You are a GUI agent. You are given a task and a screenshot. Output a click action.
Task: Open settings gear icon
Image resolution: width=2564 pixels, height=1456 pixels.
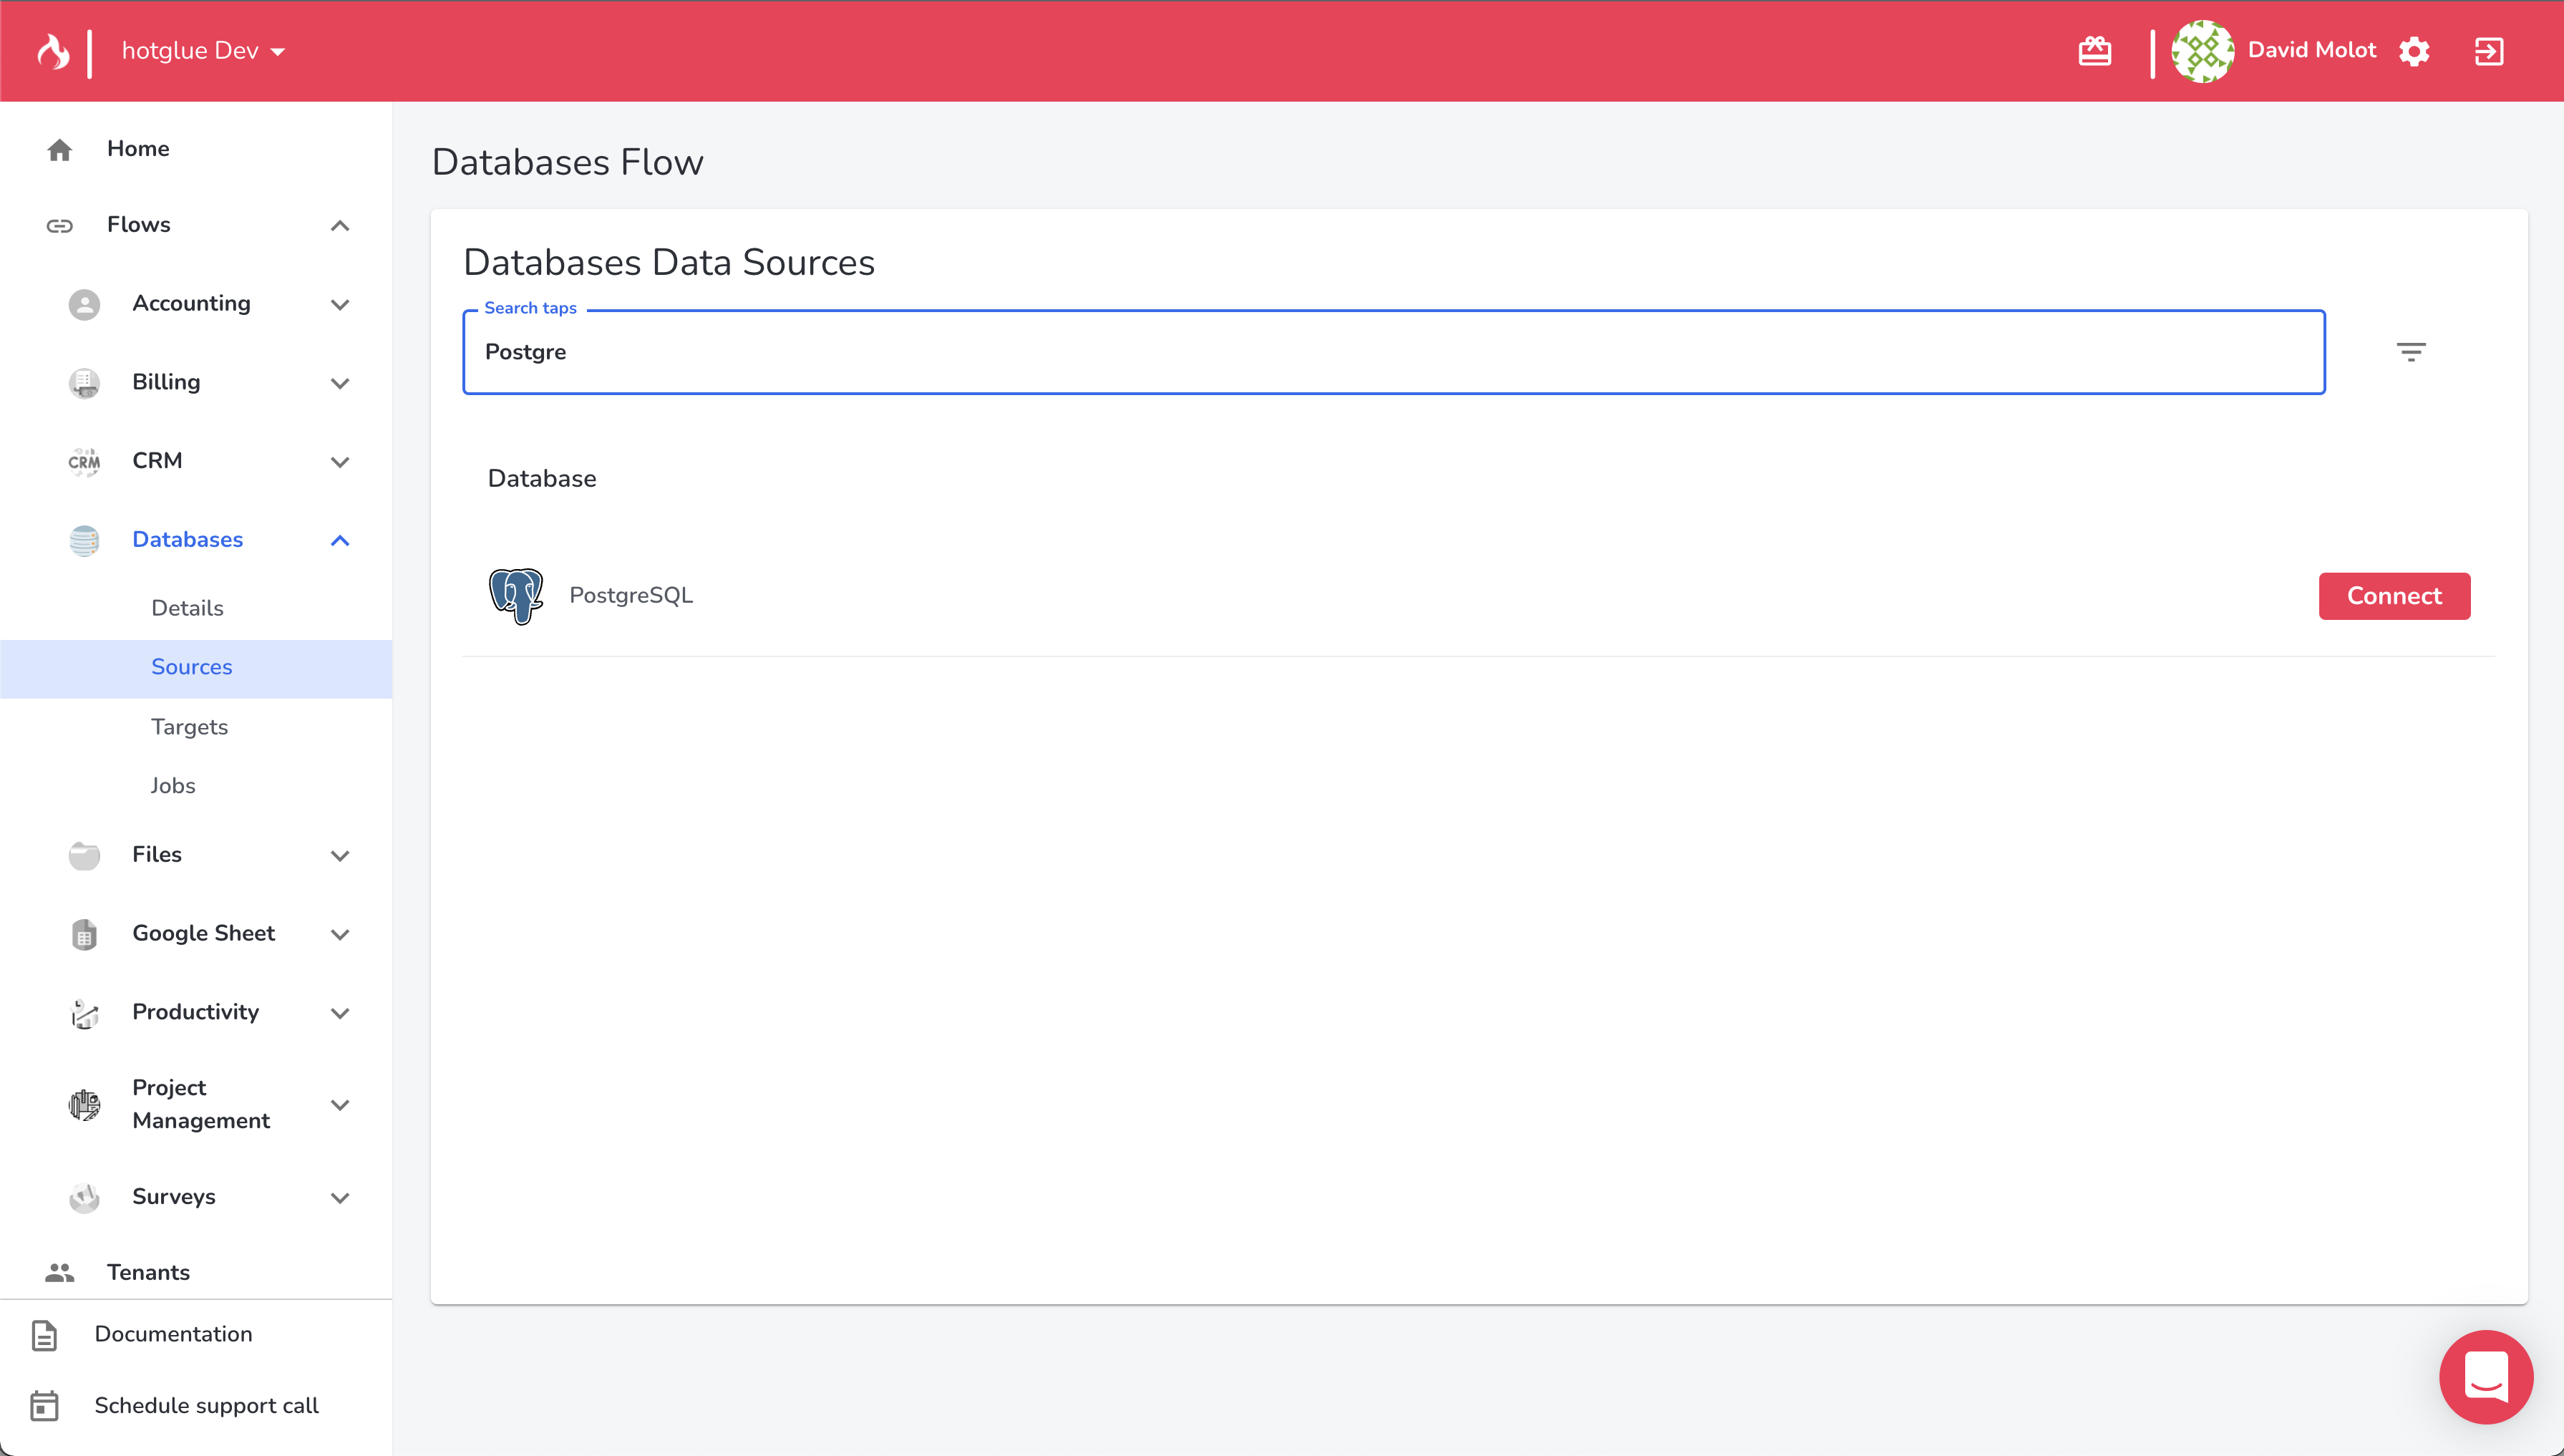[2414, 51]
